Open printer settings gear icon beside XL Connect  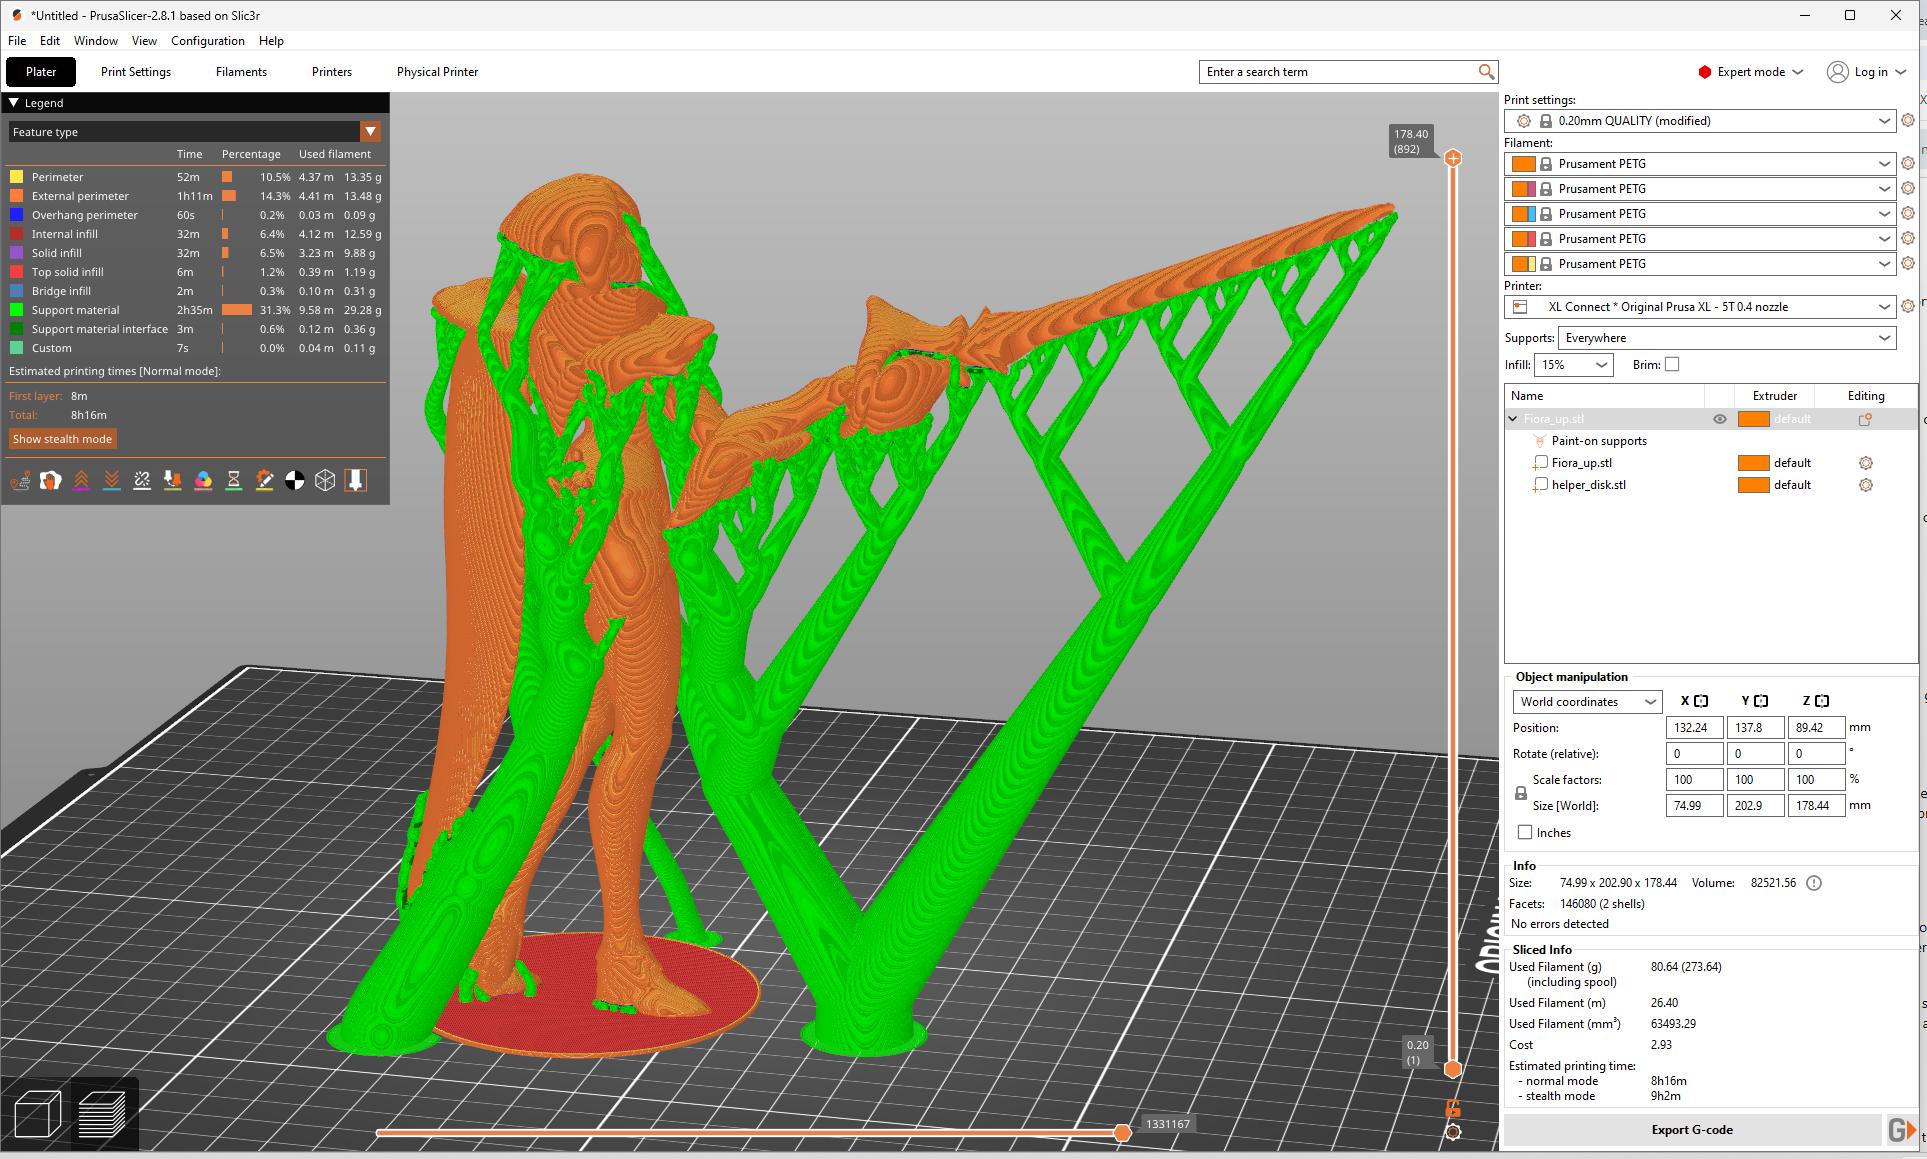[x=1908, y=307]
